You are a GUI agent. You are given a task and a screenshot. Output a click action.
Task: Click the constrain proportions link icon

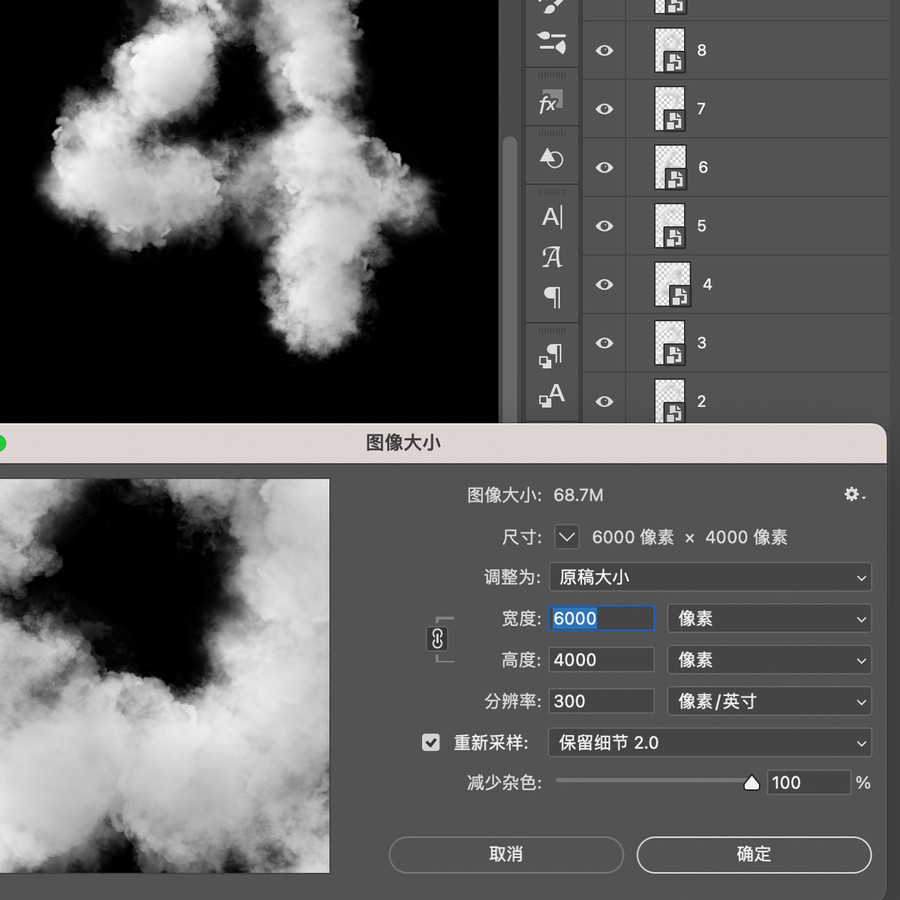(437, 639)
